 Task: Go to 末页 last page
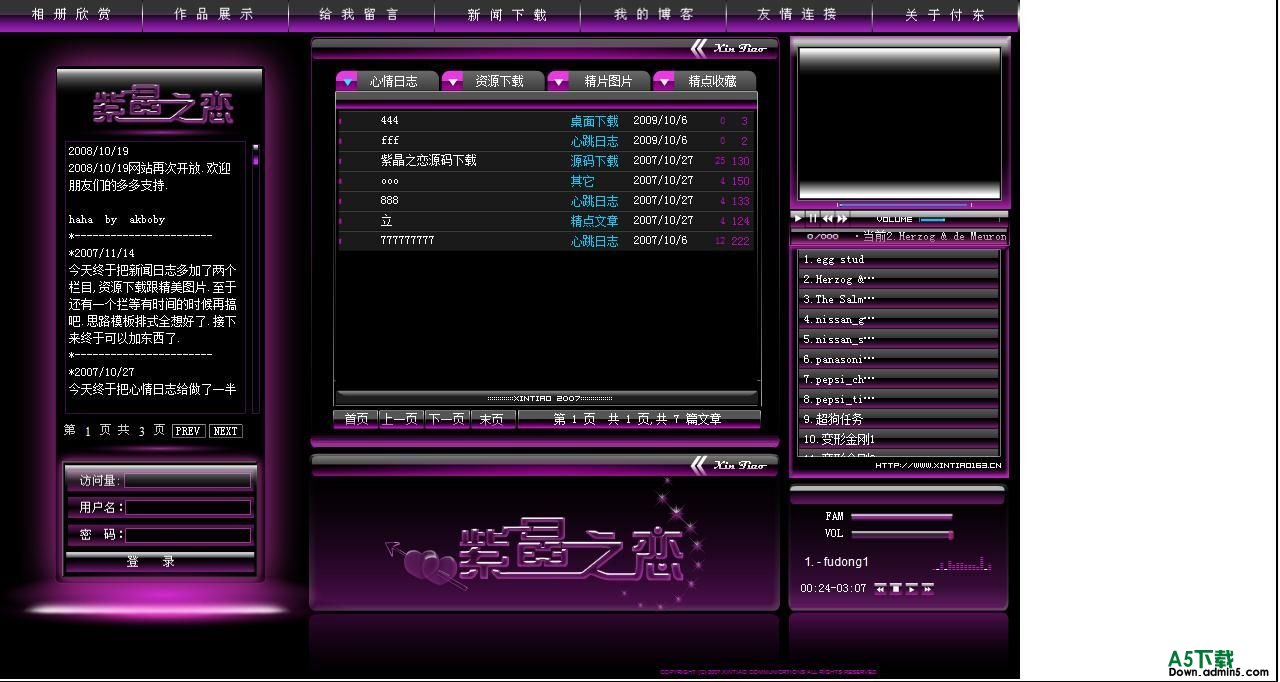491,420
